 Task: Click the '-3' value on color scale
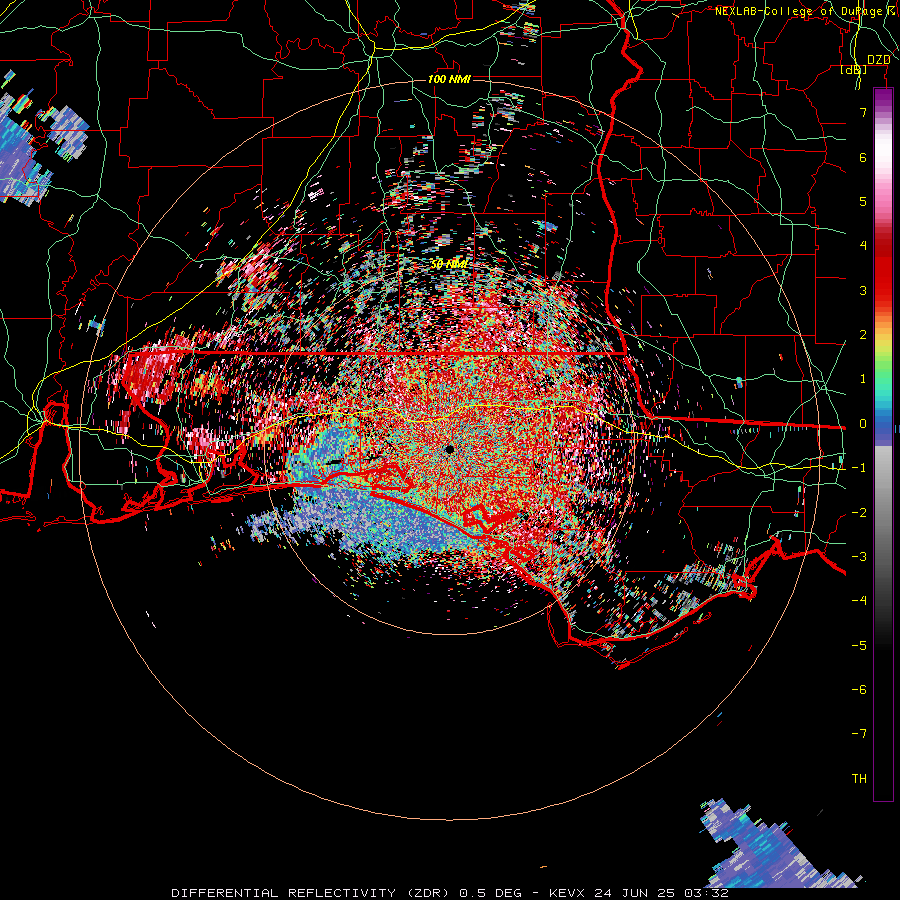[x=859, y=557]
